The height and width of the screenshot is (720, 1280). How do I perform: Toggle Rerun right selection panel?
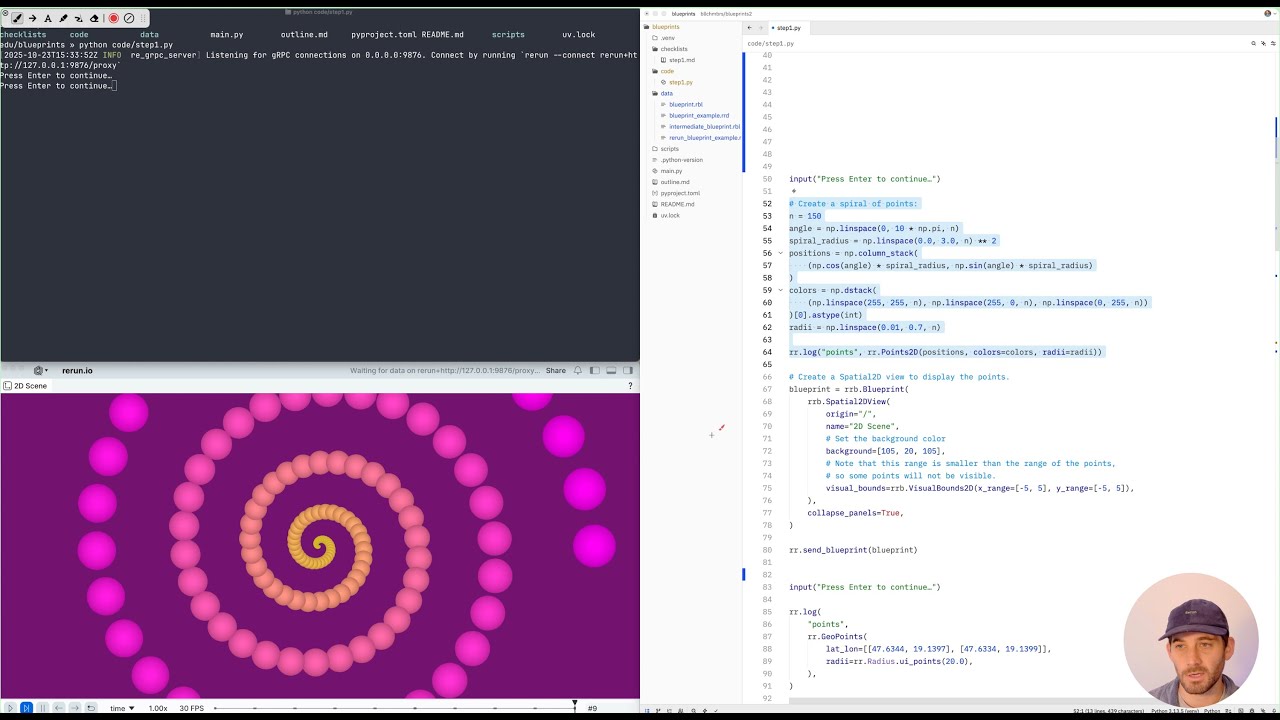(628, 370)
